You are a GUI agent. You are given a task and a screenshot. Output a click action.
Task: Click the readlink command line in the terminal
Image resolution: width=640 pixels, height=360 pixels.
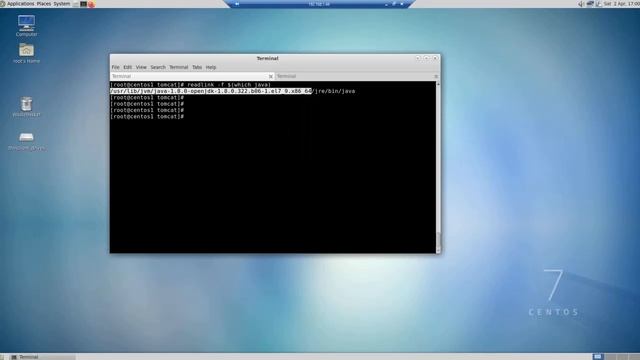pyautogui.click(x=190, y=84)
